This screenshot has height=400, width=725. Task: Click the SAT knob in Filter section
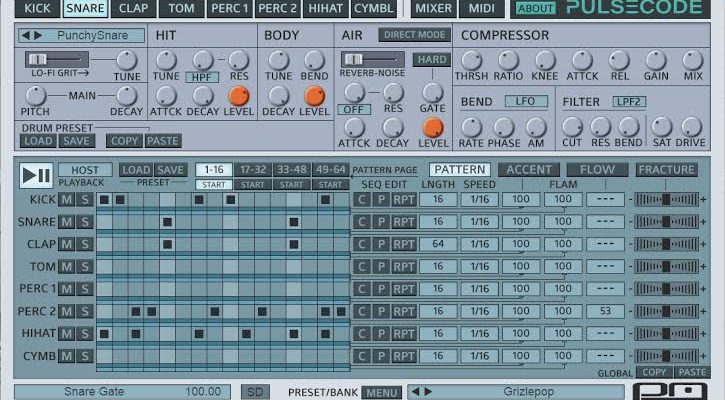[661, 127]
